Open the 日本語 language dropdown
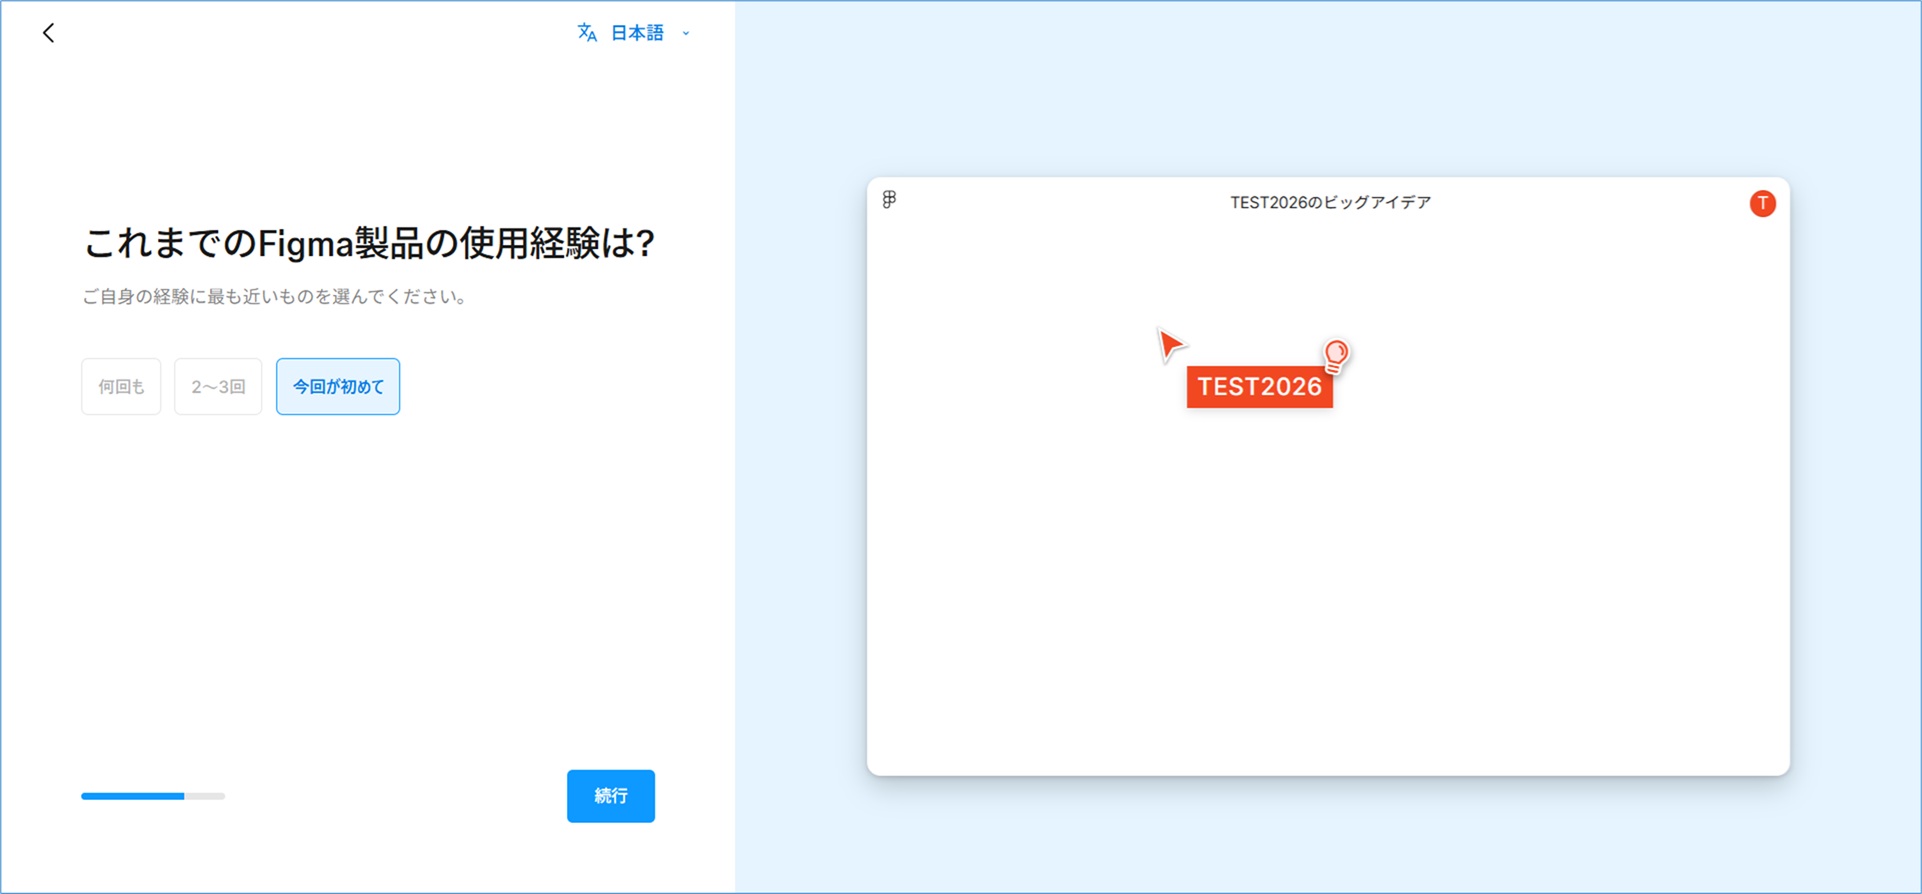 pyautogui.click(x=635, y=33)
